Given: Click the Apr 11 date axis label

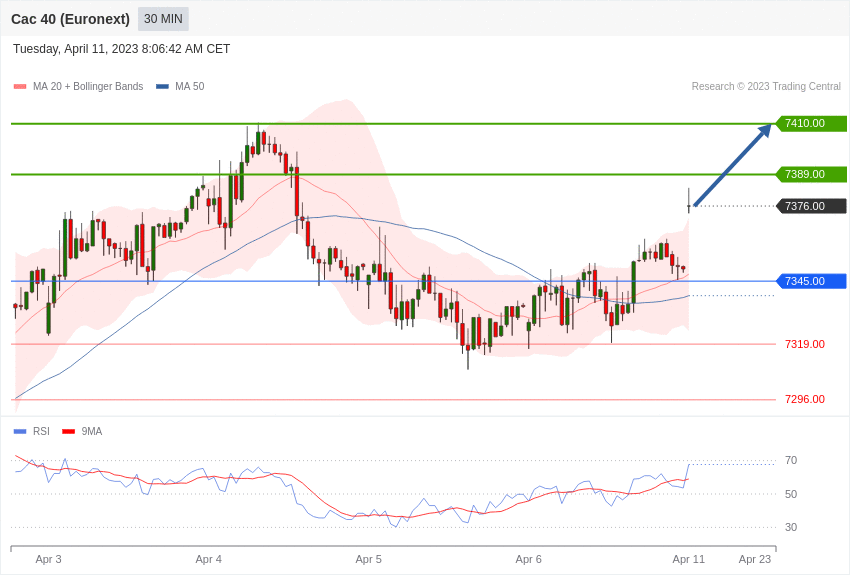Looking at the screenshot, I should click(688, 559).
